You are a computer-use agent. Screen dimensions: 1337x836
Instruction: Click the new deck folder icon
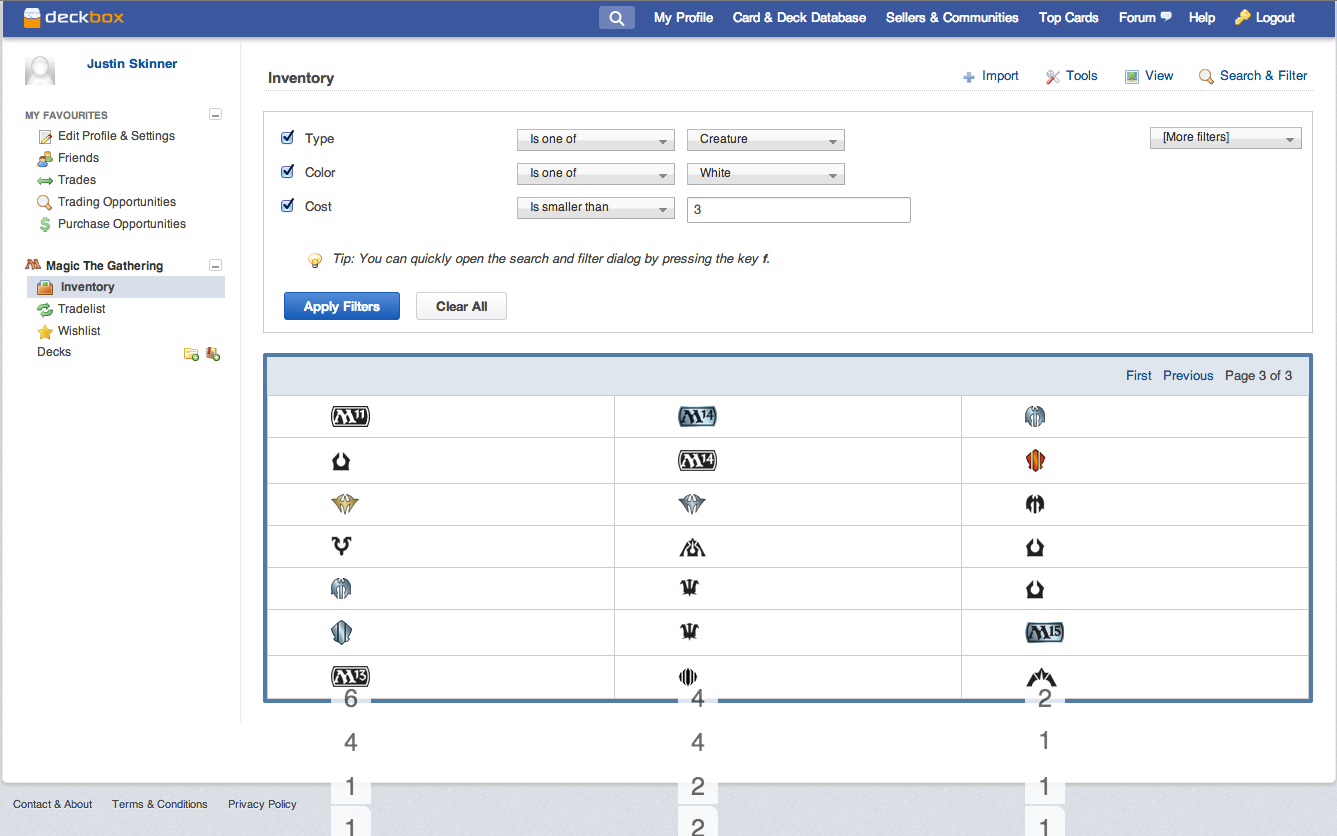pos(191,354)
